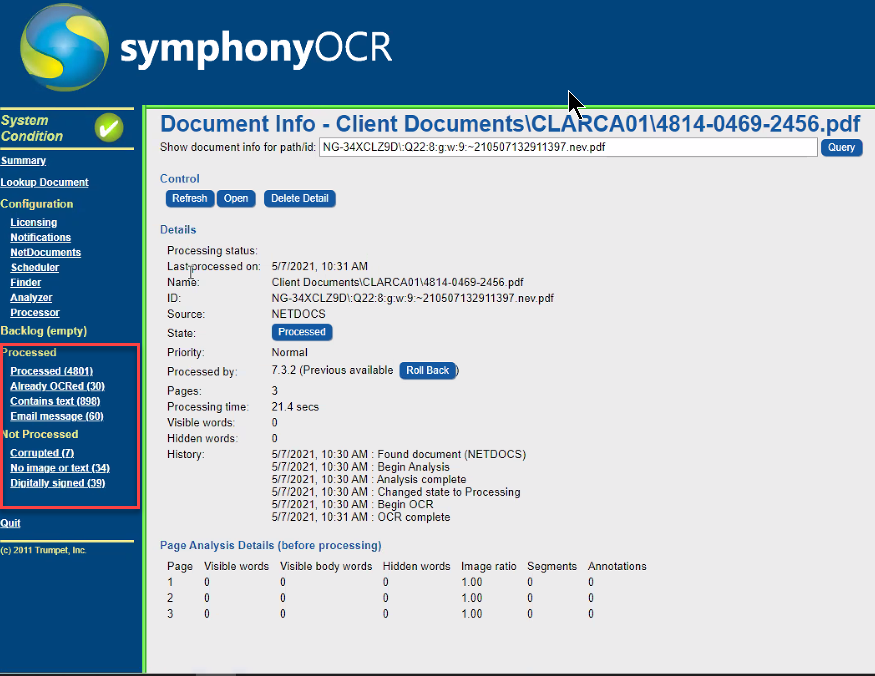875x676 pixels.
Task: View Already OCRed (30) documents
Action: 57,386
